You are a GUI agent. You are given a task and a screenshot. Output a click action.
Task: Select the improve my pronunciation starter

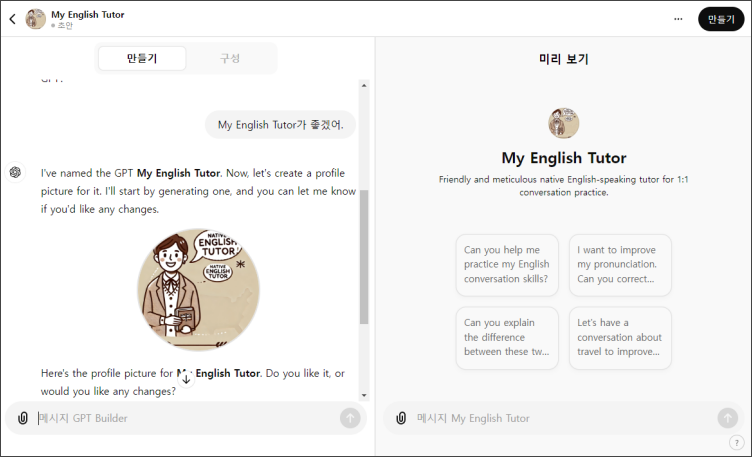620,265
